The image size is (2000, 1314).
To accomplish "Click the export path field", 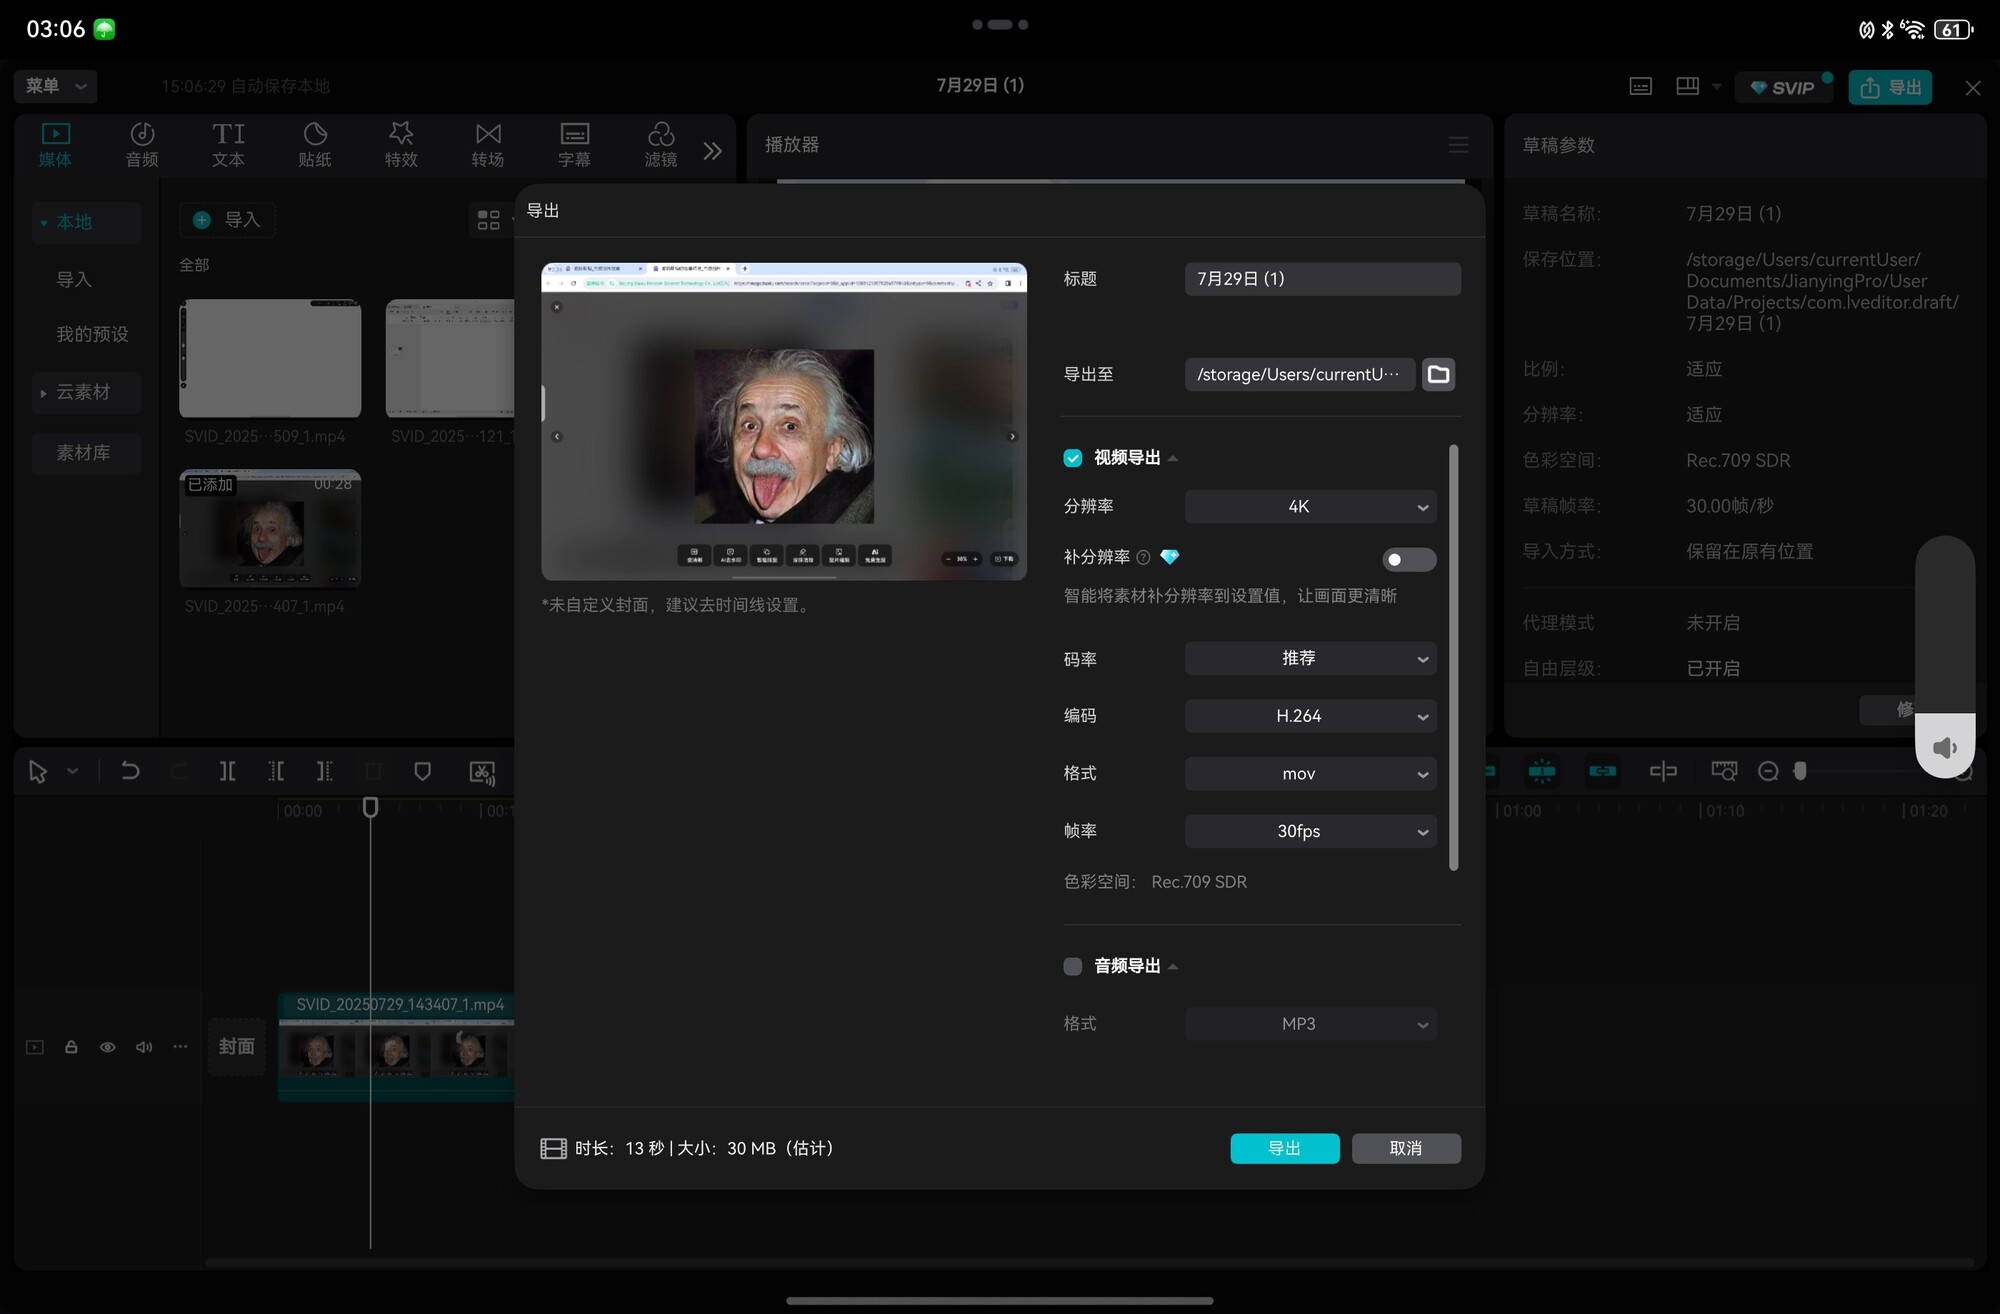I will [1300, 374].
